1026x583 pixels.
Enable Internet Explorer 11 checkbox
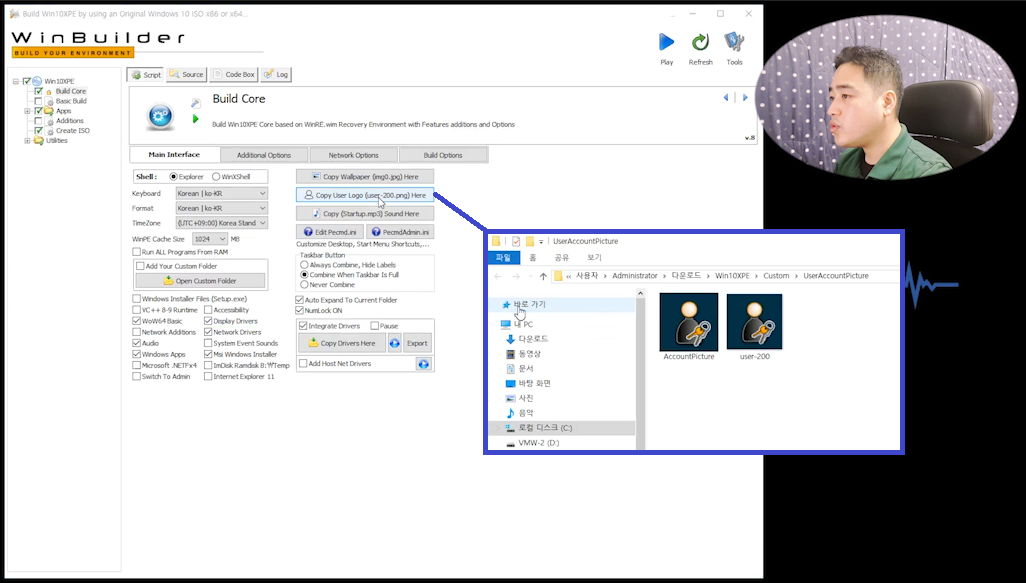click(207, 377)
